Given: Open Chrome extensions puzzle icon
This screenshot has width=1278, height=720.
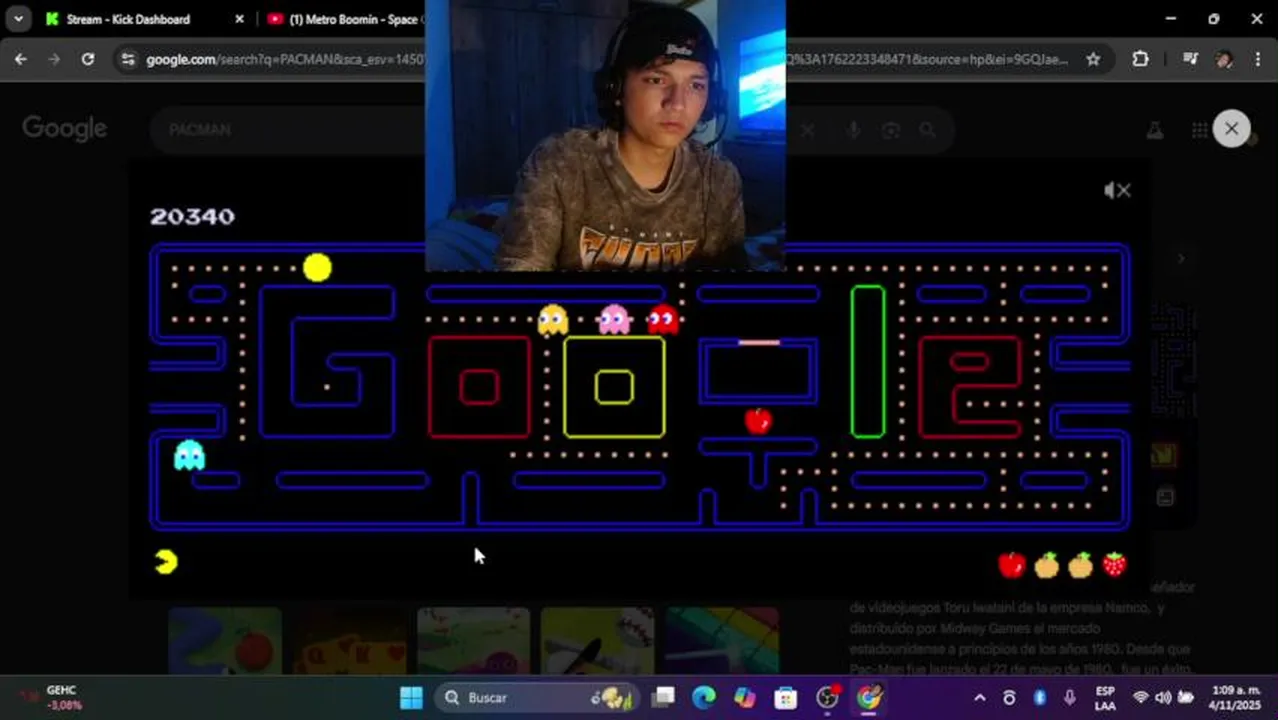Looking at the screenshot, I should click(x=1140, y=59).
